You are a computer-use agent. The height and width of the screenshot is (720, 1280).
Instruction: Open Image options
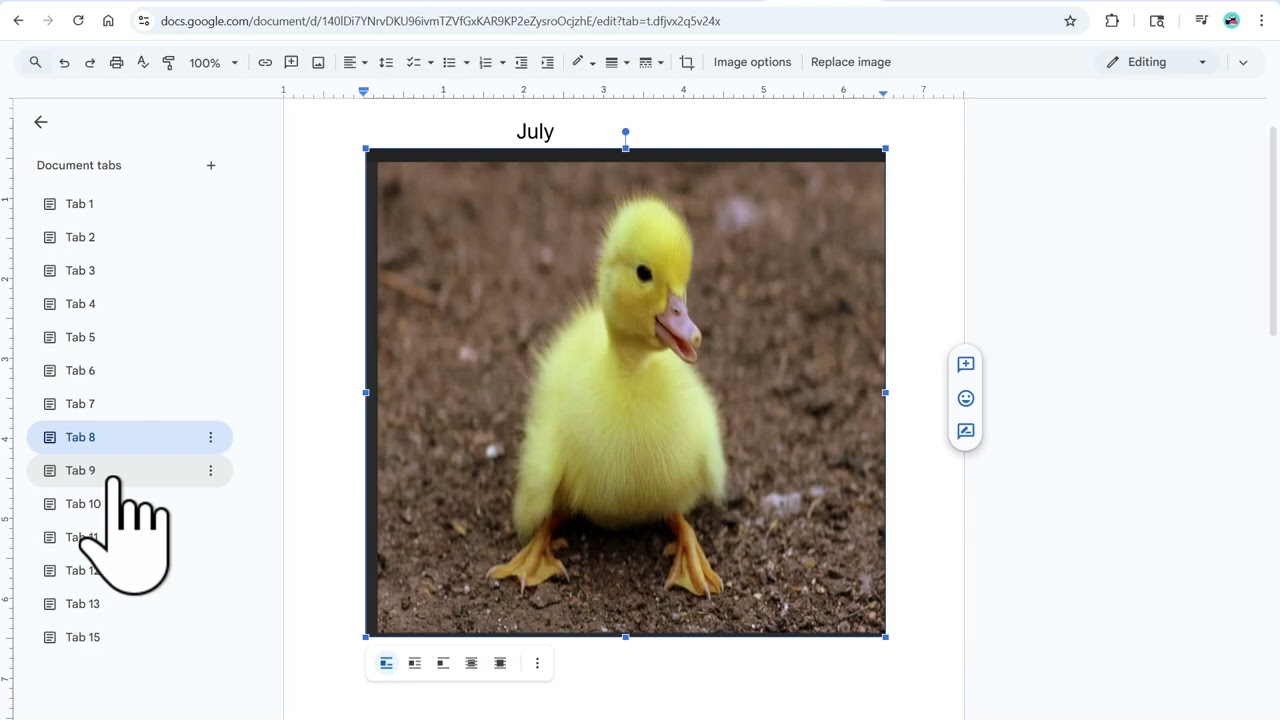click(x=752, y=62)
